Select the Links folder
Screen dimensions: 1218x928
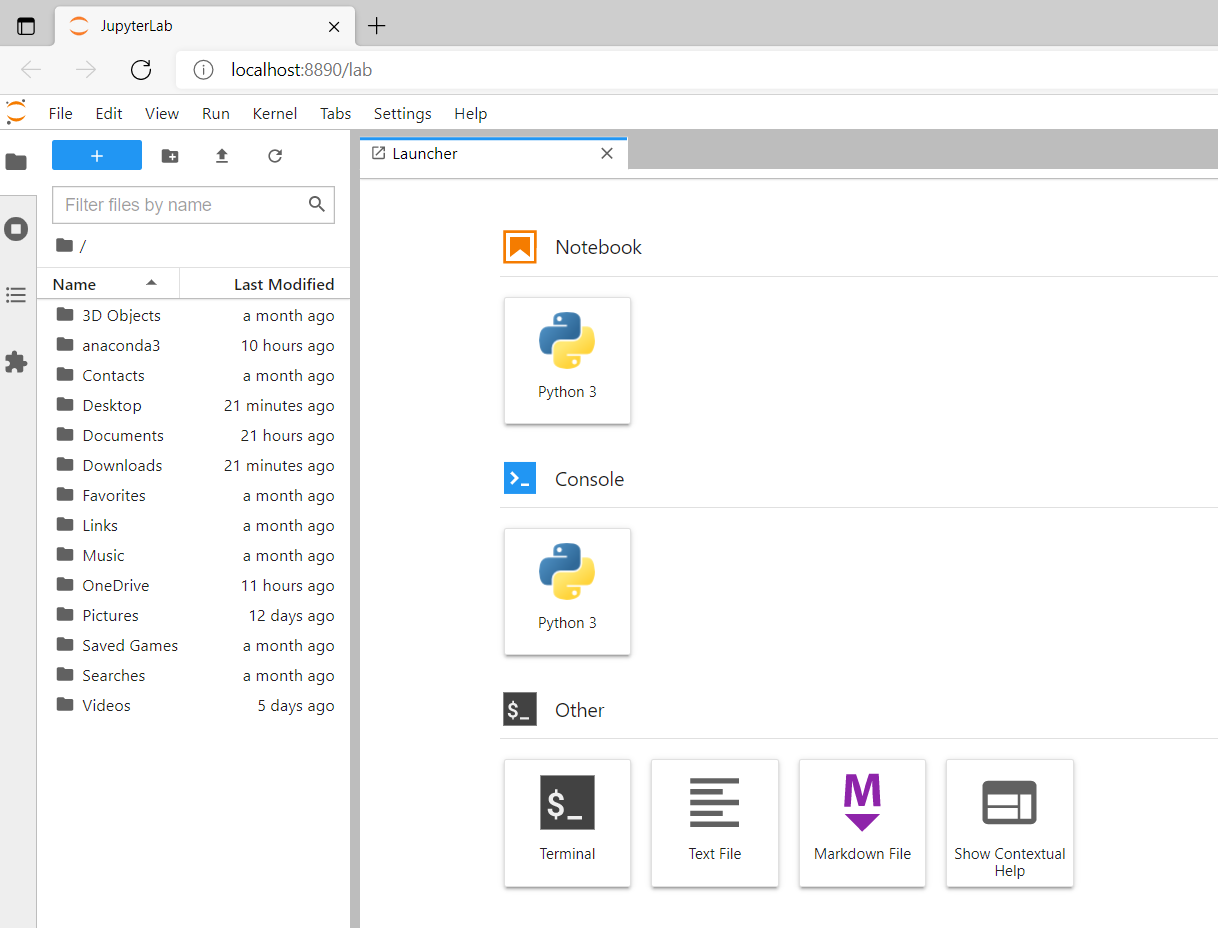(193, 525)
